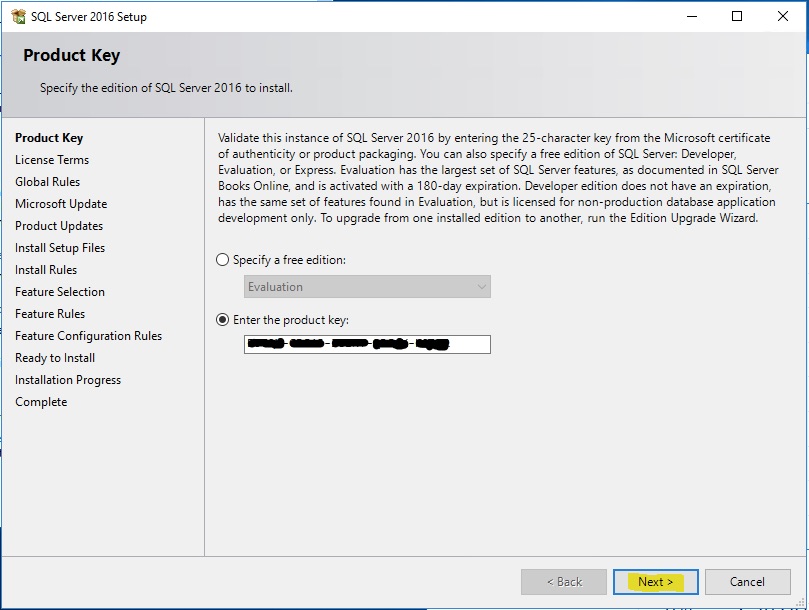Select Feature Selection in the sidebar
Viewport: 809px width, 610px height.
click(x=60, y=292)
